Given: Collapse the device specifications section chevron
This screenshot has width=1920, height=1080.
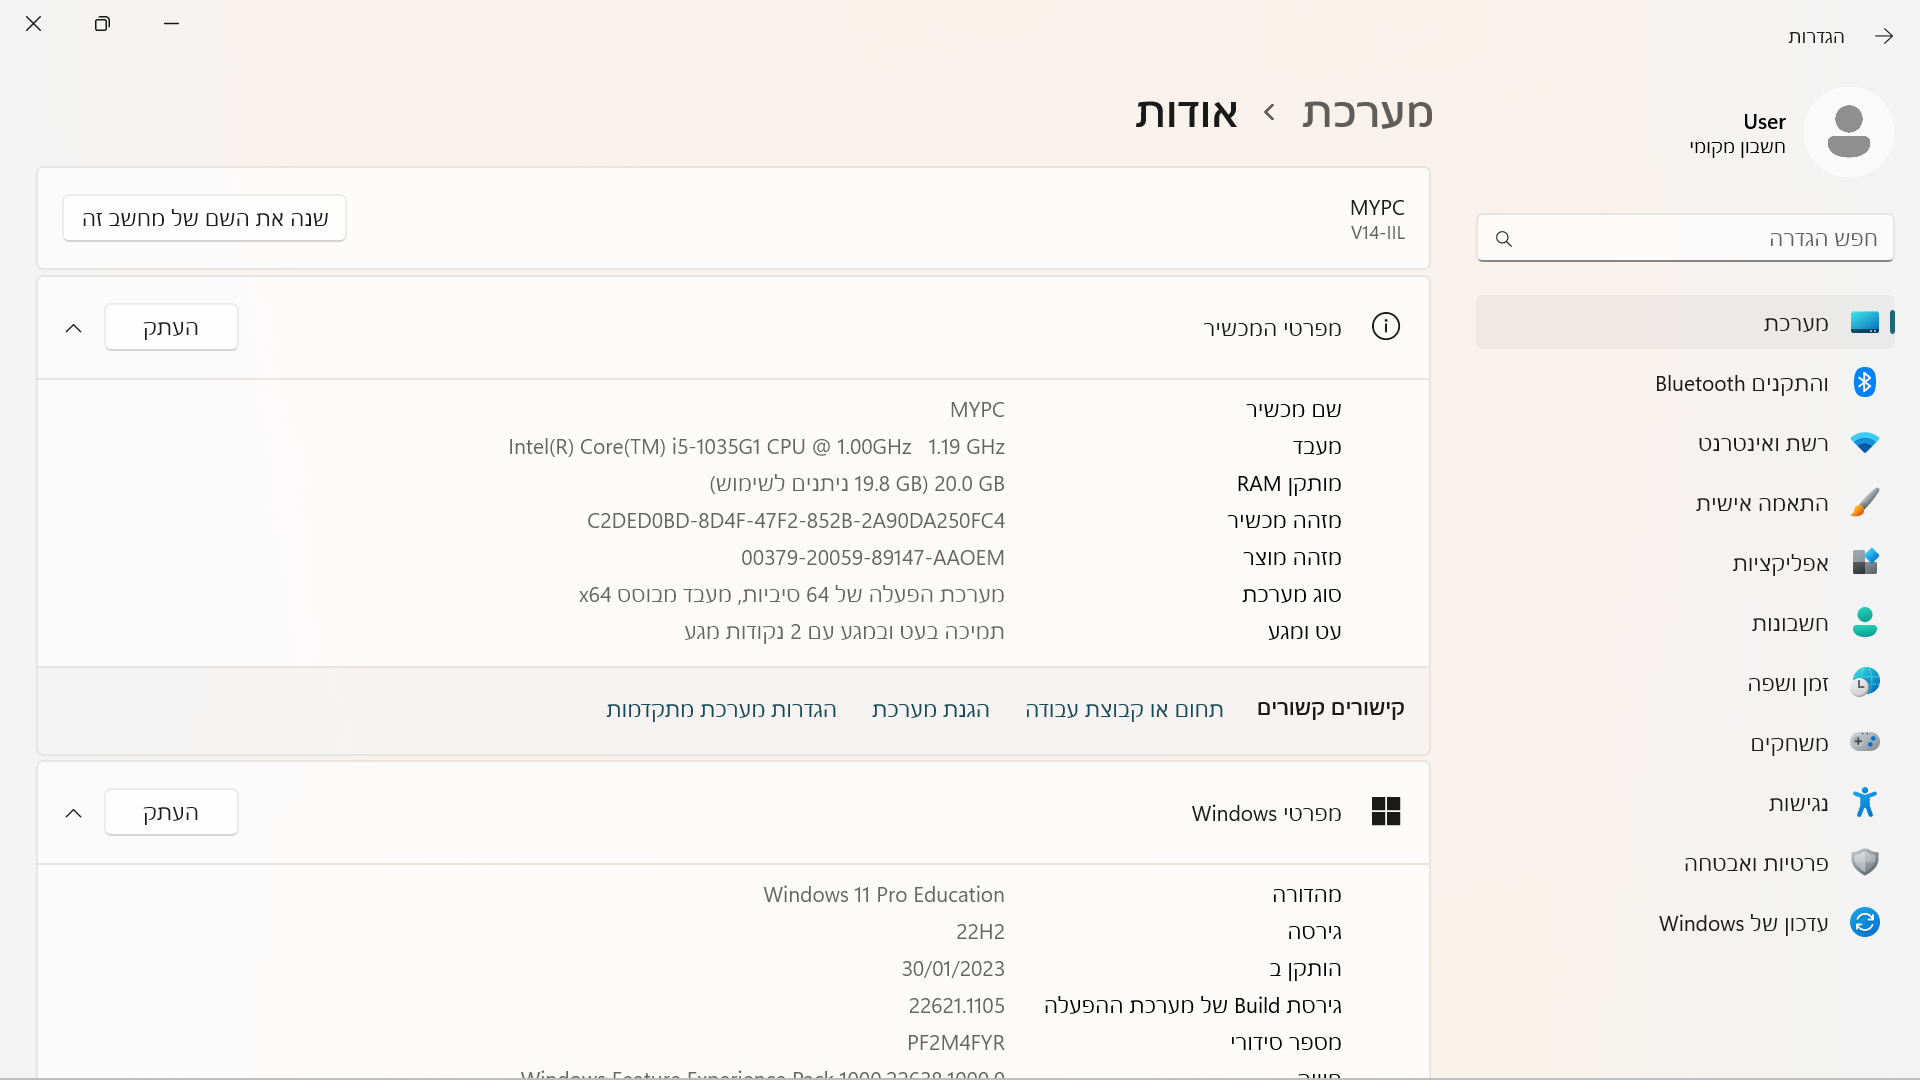Looking at the screenshot, I should point(73,328).
